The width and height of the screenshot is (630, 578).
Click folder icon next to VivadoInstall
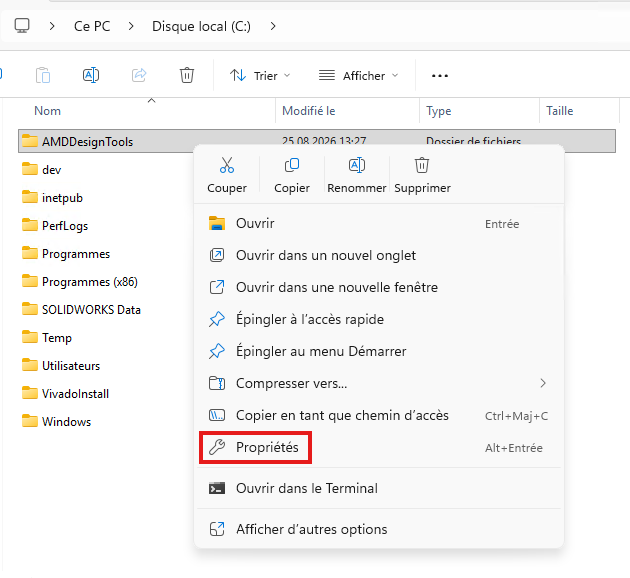point(30,393)
